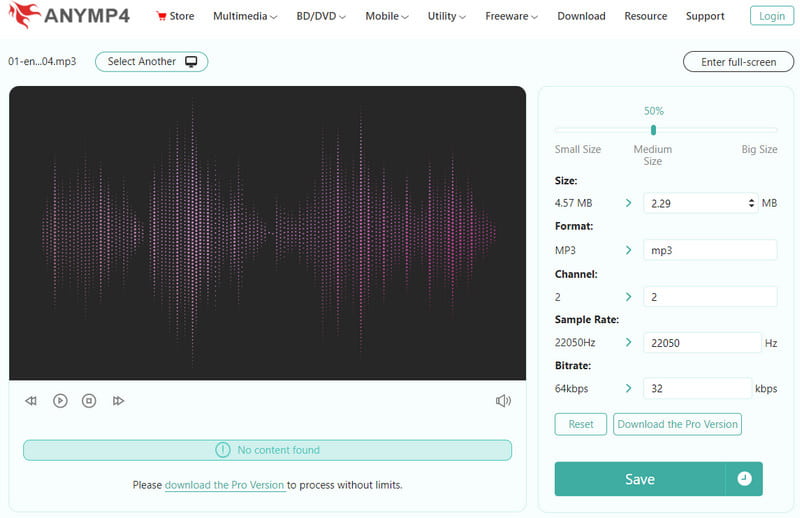
Task: Click the fast forward icon
Action: (x=118, y=401)
